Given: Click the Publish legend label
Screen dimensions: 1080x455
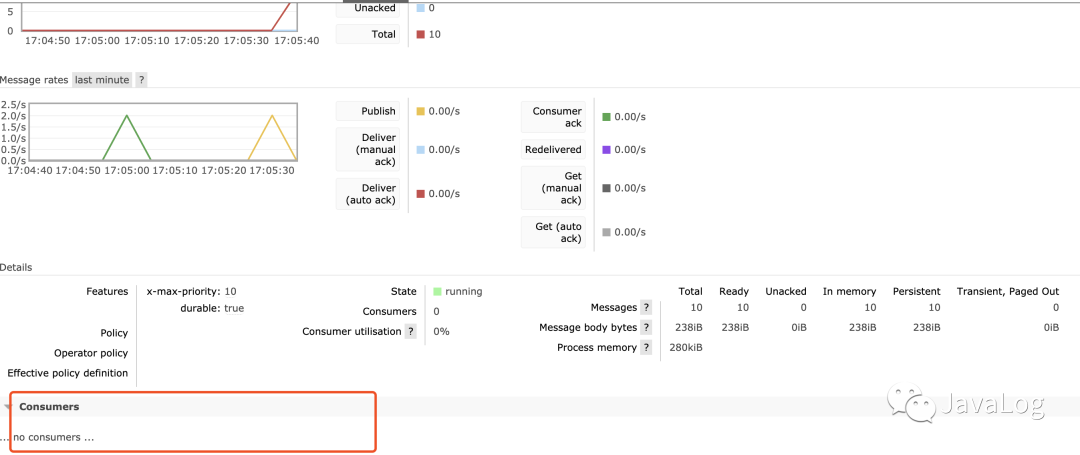Looking at the screenshot, I should pyautogui.click(x=367, y=111).
